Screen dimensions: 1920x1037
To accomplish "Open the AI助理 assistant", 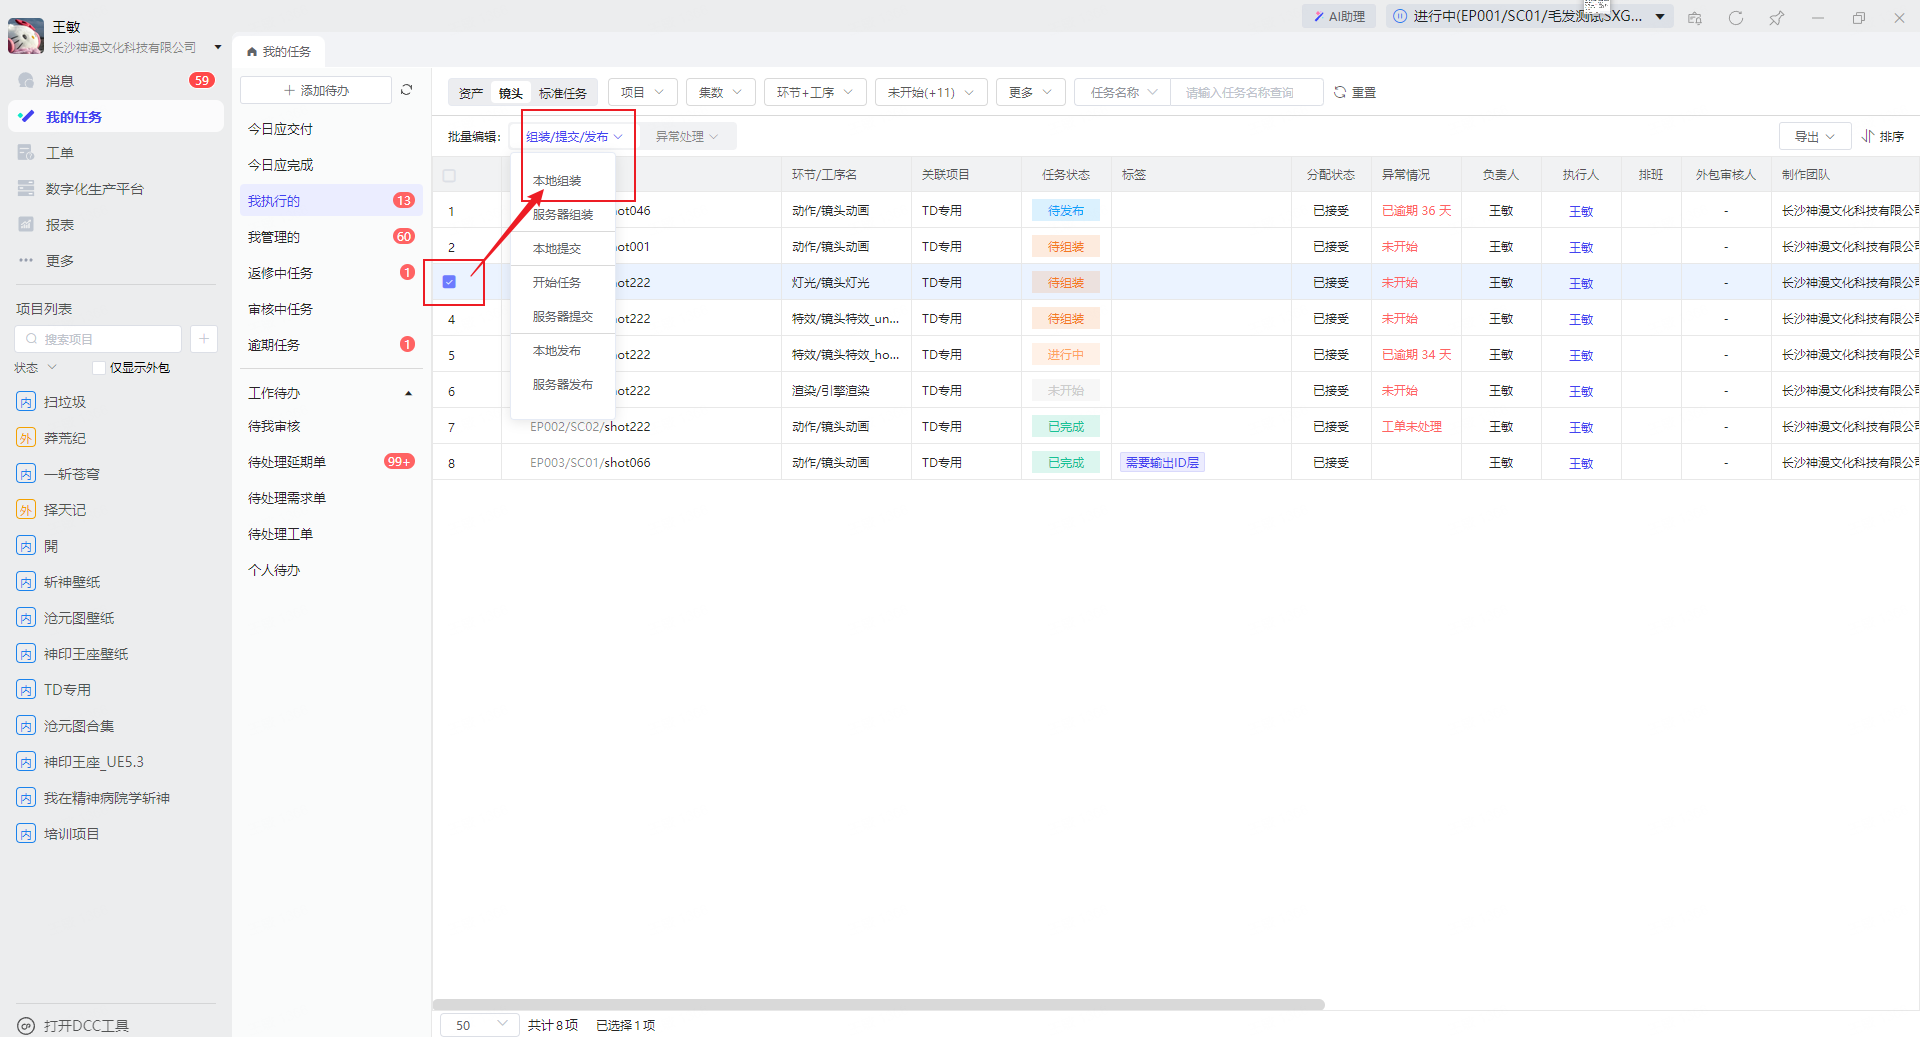I will [1339, 16].
